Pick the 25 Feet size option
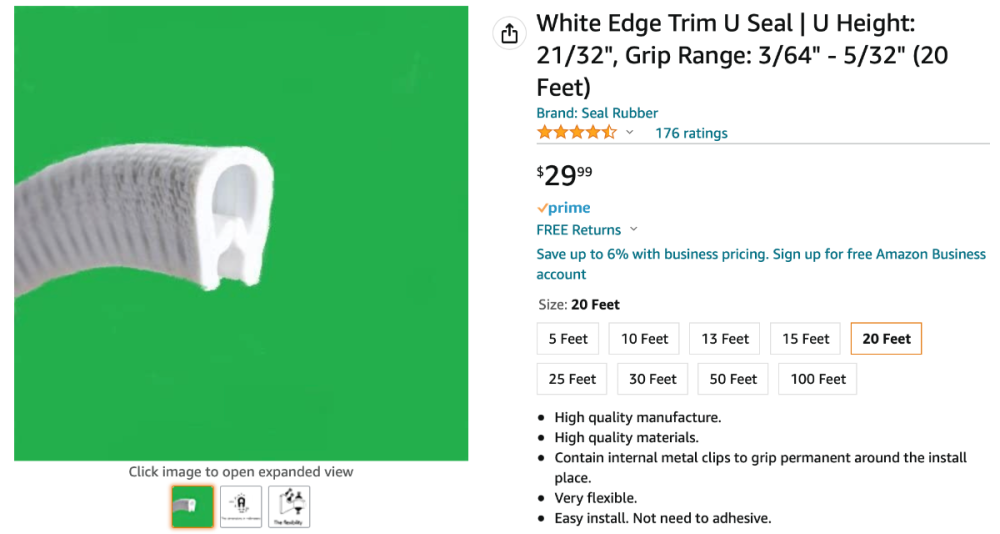 pyautogui.click(x=572, y=379)
